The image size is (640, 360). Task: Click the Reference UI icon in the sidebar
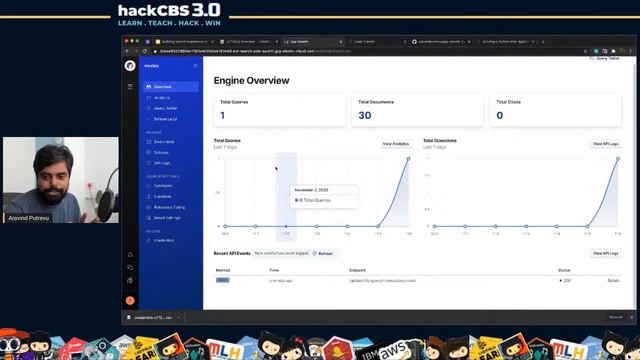pyautogui.click(x=149, y=119)
